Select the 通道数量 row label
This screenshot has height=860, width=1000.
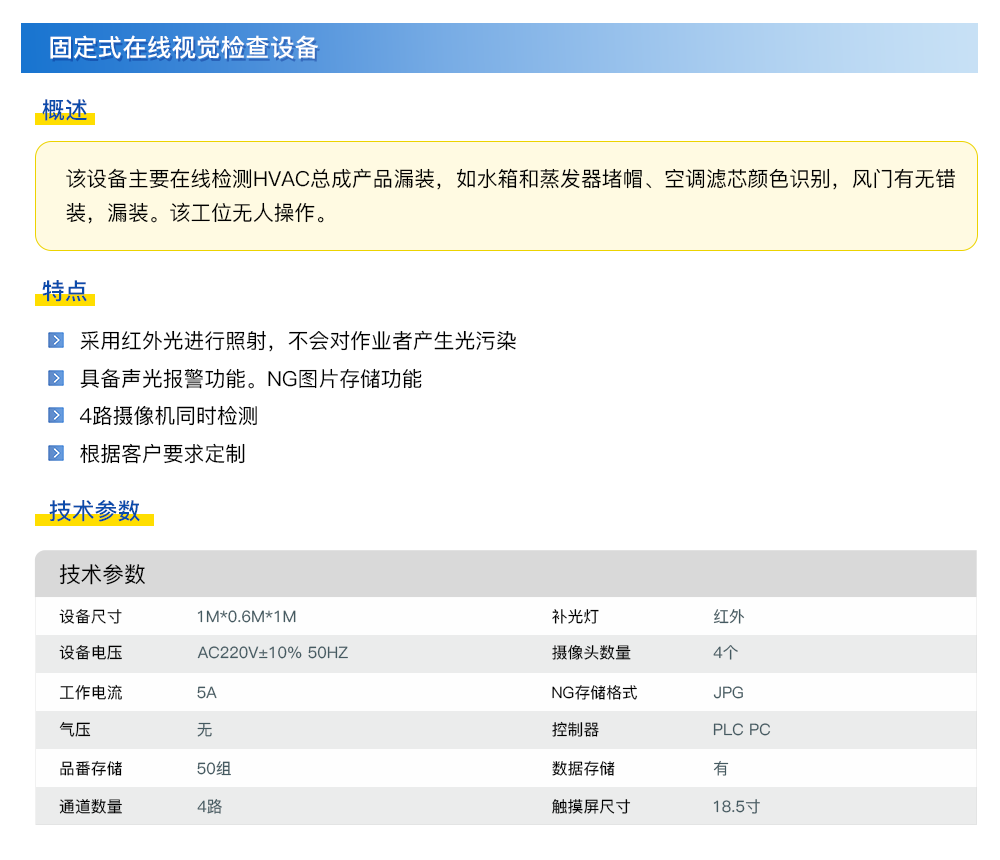point(91,806)
